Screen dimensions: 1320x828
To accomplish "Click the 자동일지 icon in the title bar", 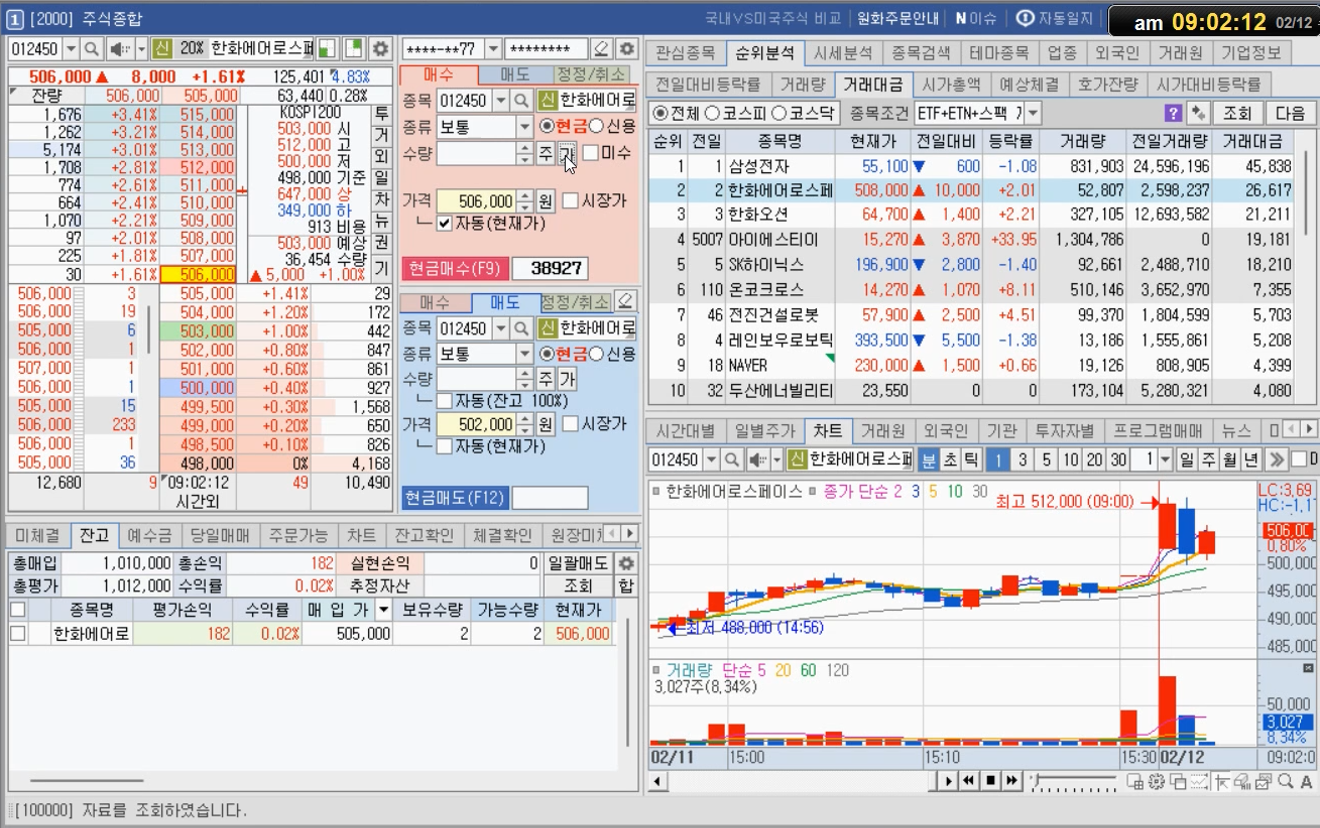I will [x=1054, y=18].
